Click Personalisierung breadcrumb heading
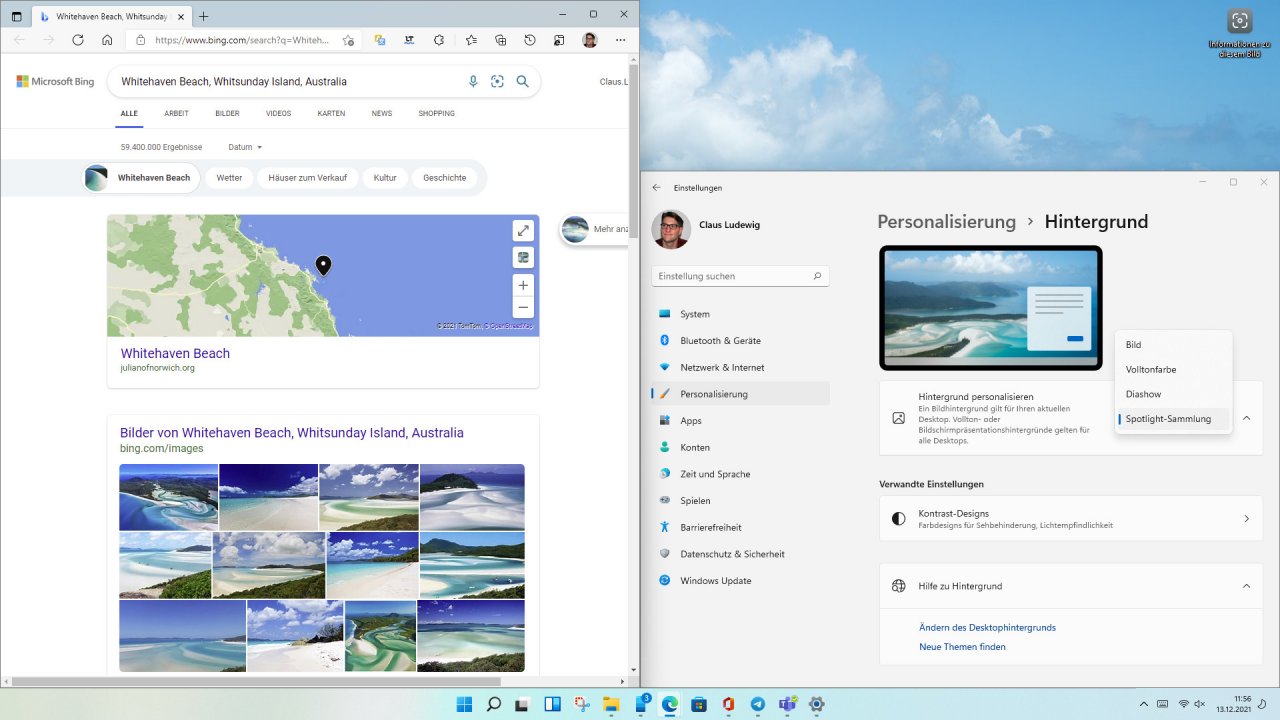 [946, 222]
